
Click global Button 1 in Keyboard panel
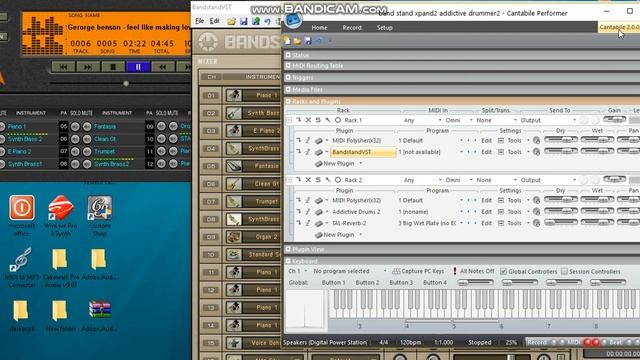coord(333,282)
